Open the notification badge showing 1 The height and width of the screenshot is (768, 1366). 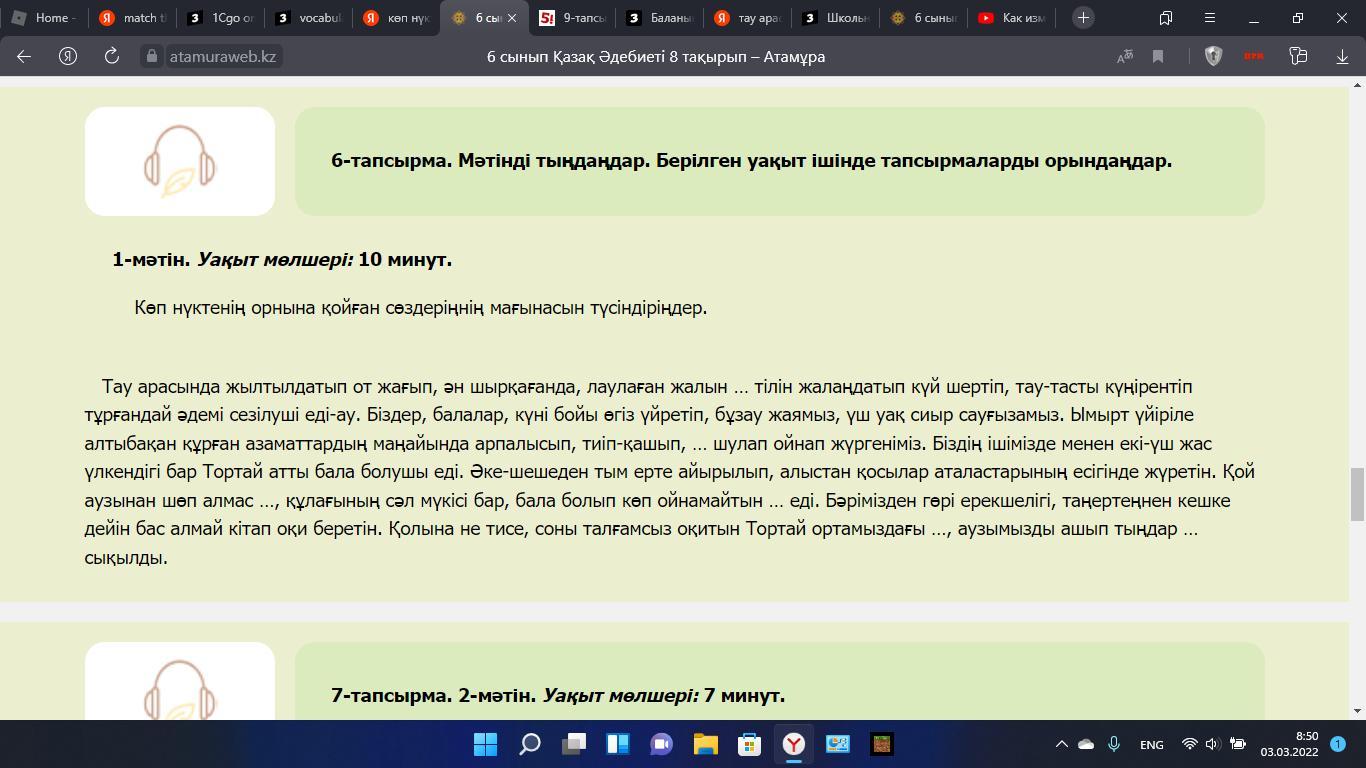tap(1338, 744)
